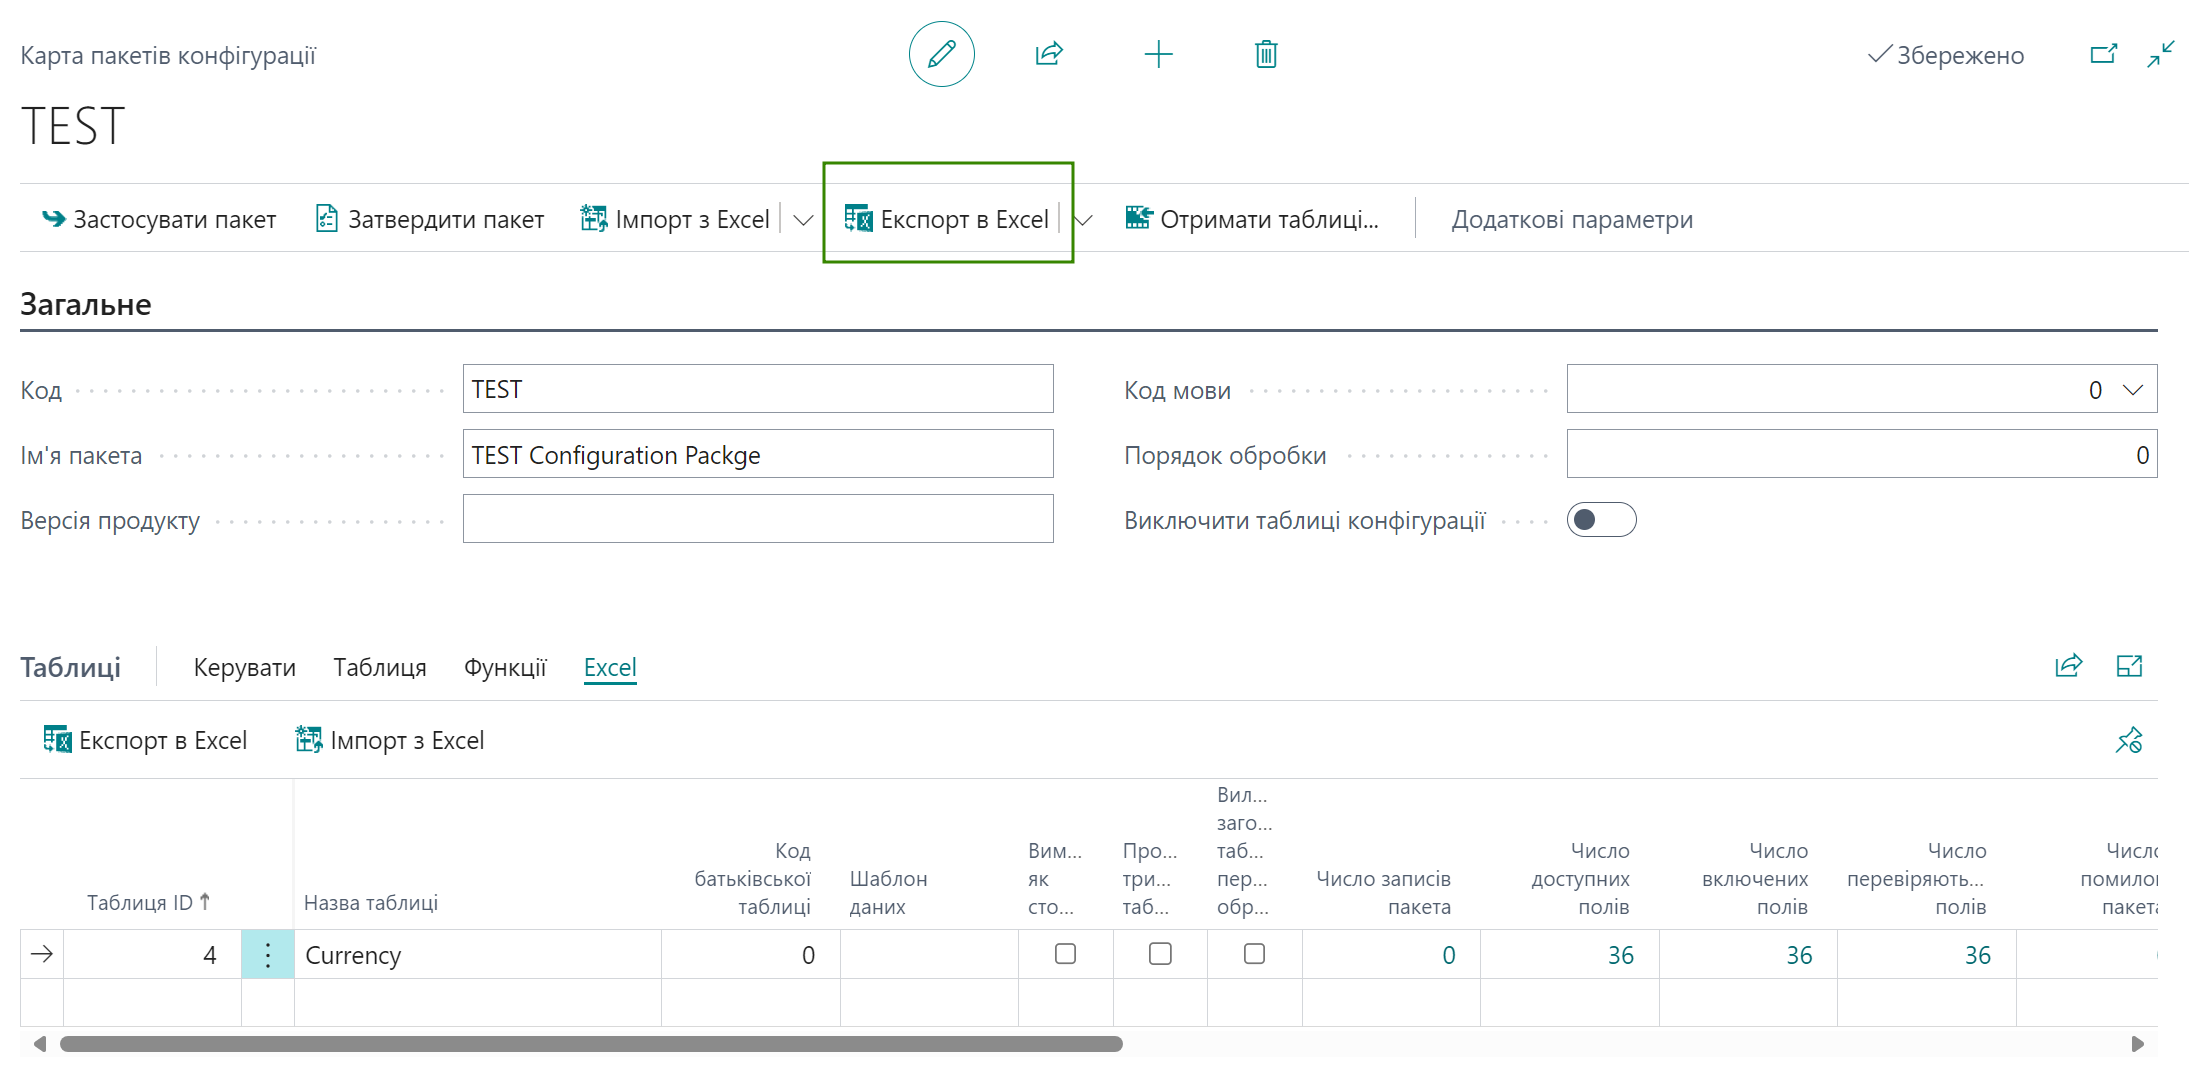Select the Excel tab in Таблиці
This screenshot has width=2192, height=1090.
[x=610, y=667]
